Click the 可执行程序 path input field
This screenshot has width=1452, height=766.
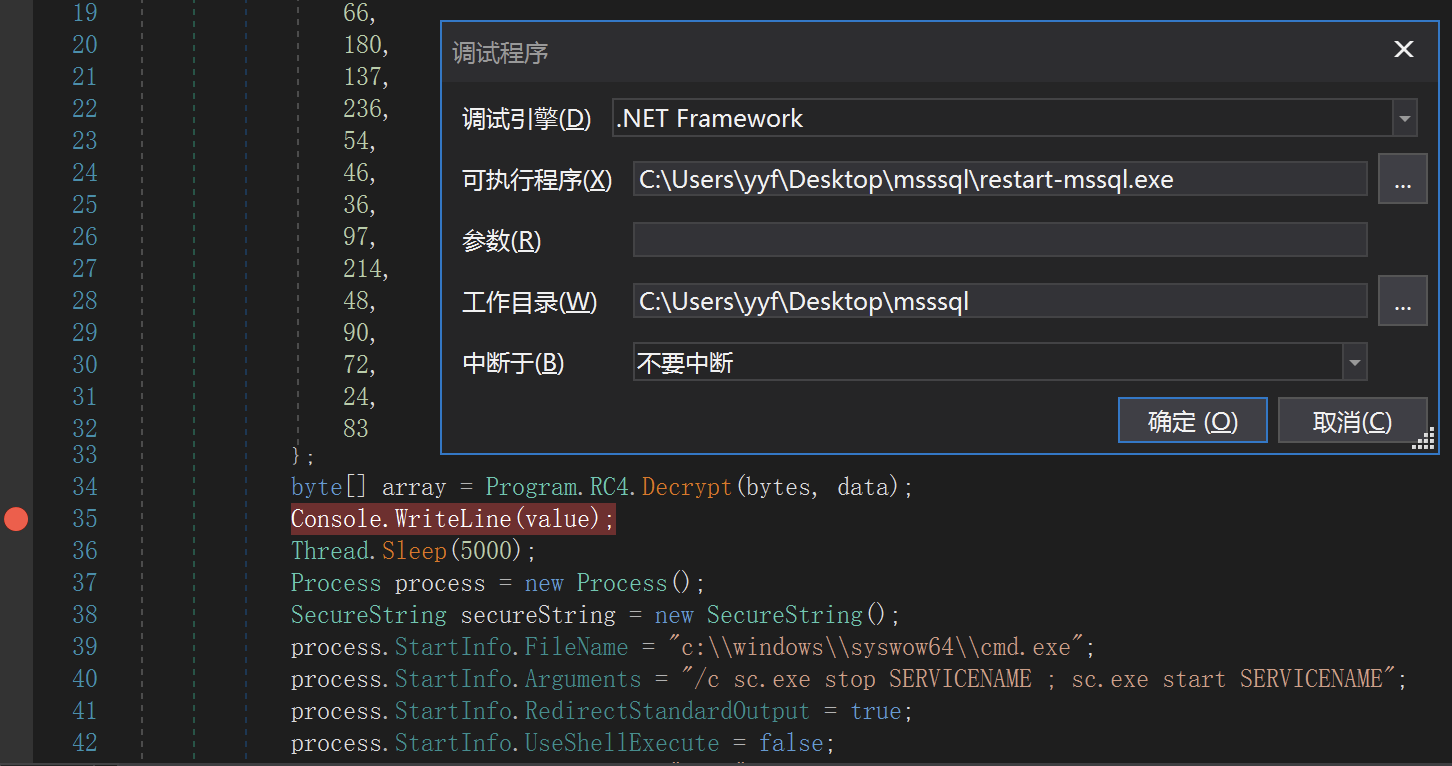point(999,180)
